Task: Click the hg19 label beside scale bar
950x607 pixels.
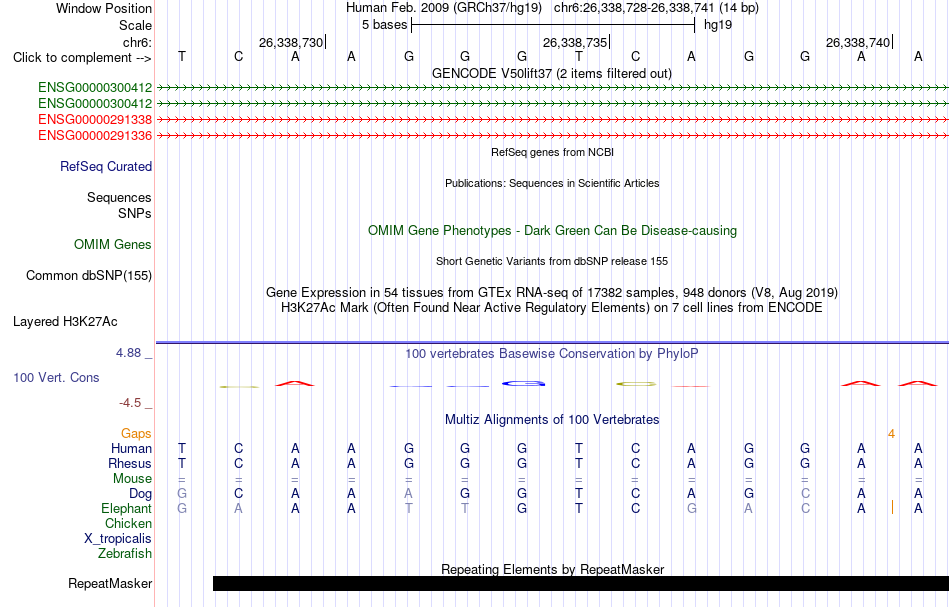Action: (x=718, y=25)
